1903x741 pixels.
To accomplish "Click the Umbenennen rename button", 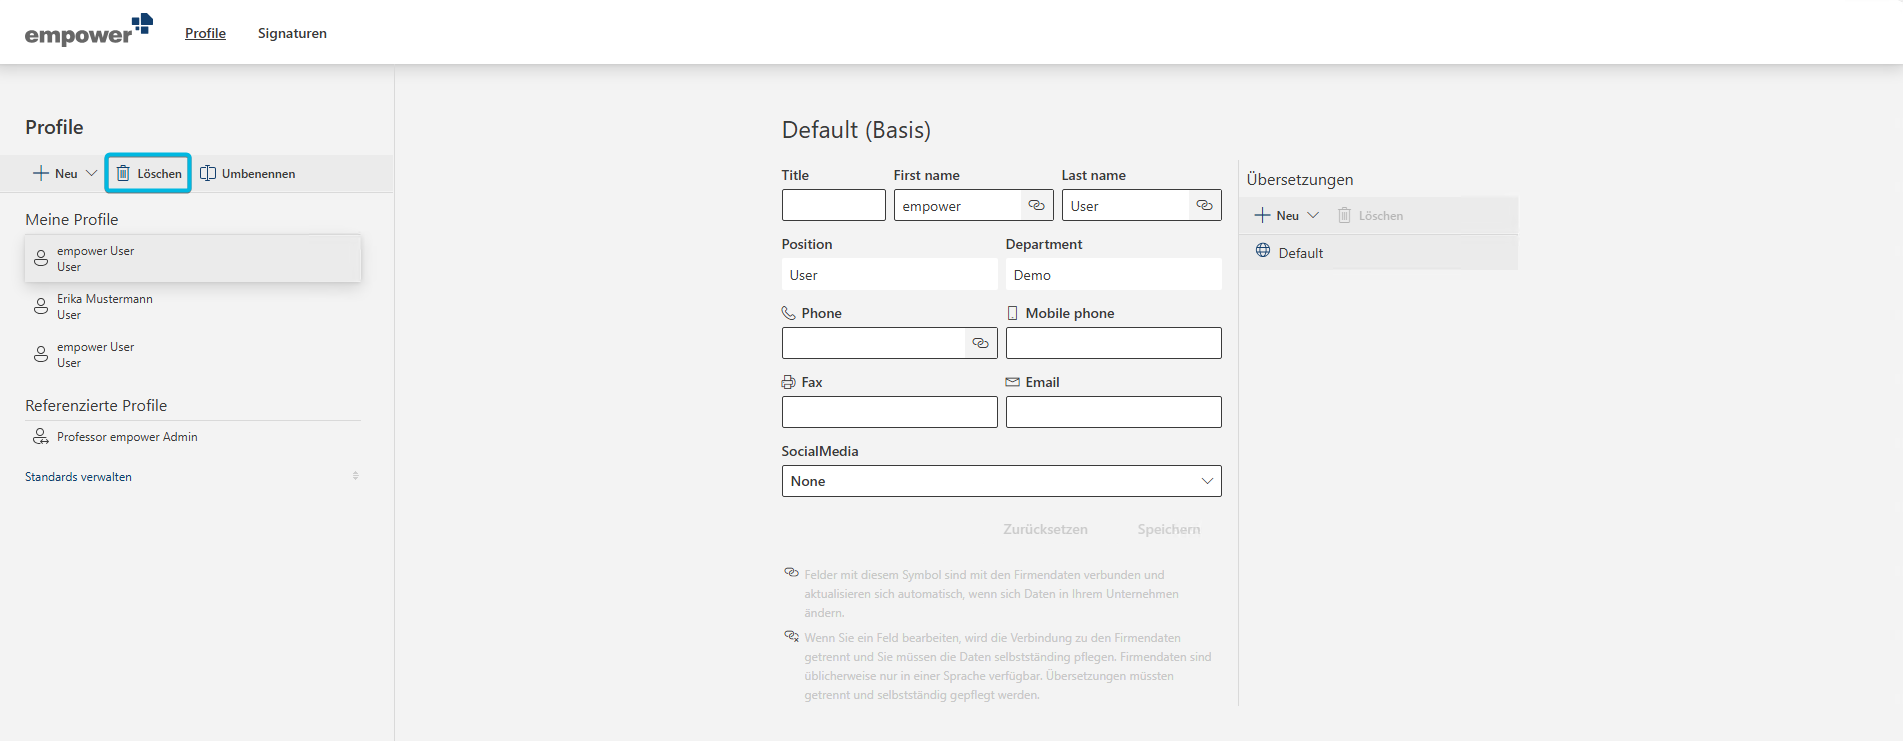I will 248,173.
